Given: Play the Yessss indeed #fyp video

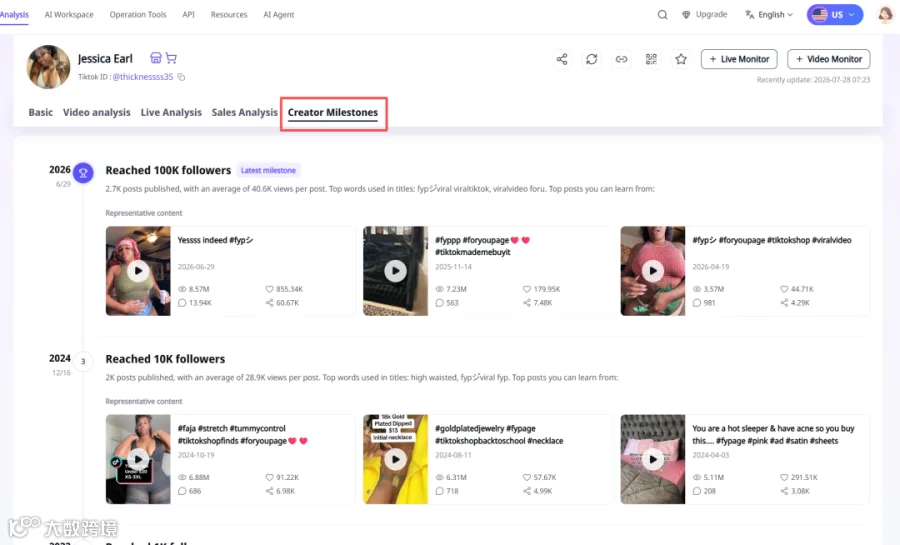Looking at the screenshot, I should pyautogui.click(x=138, y=271).
